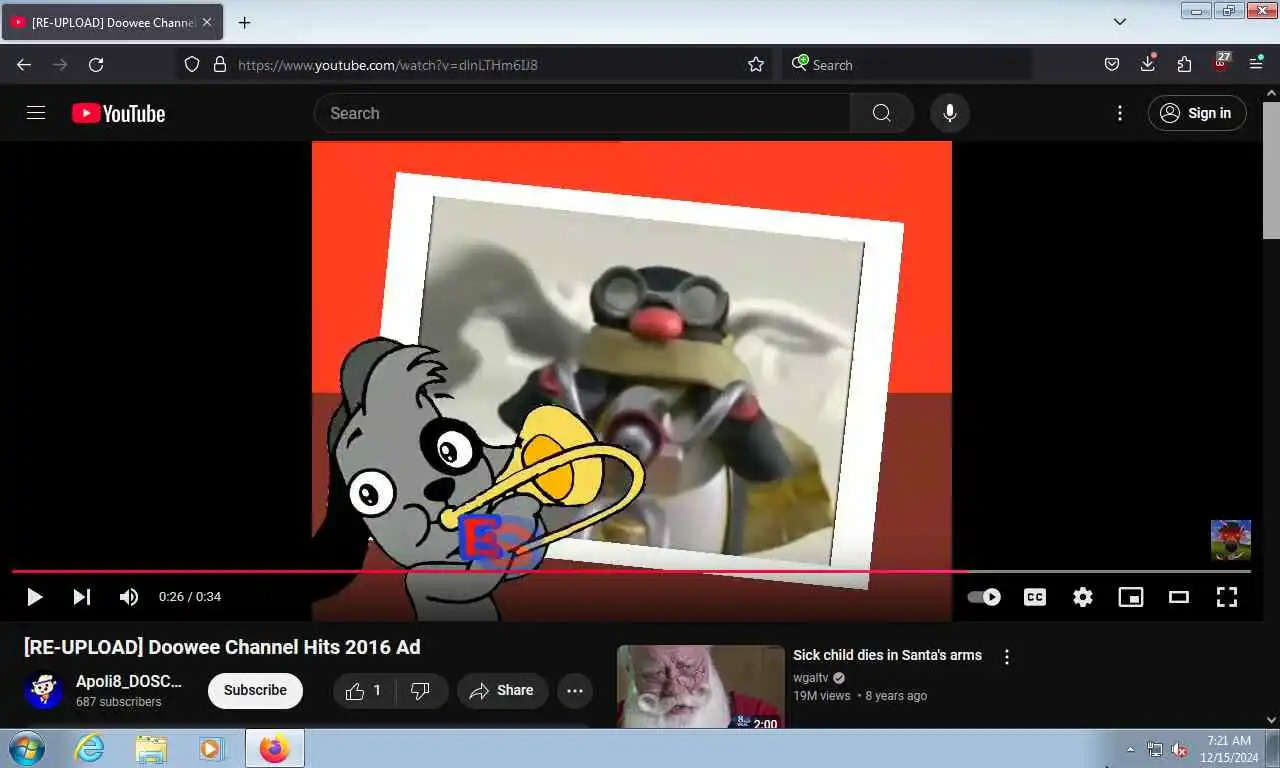Open Sick child dies in Santa's arms thumbnail

coord(701,686)
